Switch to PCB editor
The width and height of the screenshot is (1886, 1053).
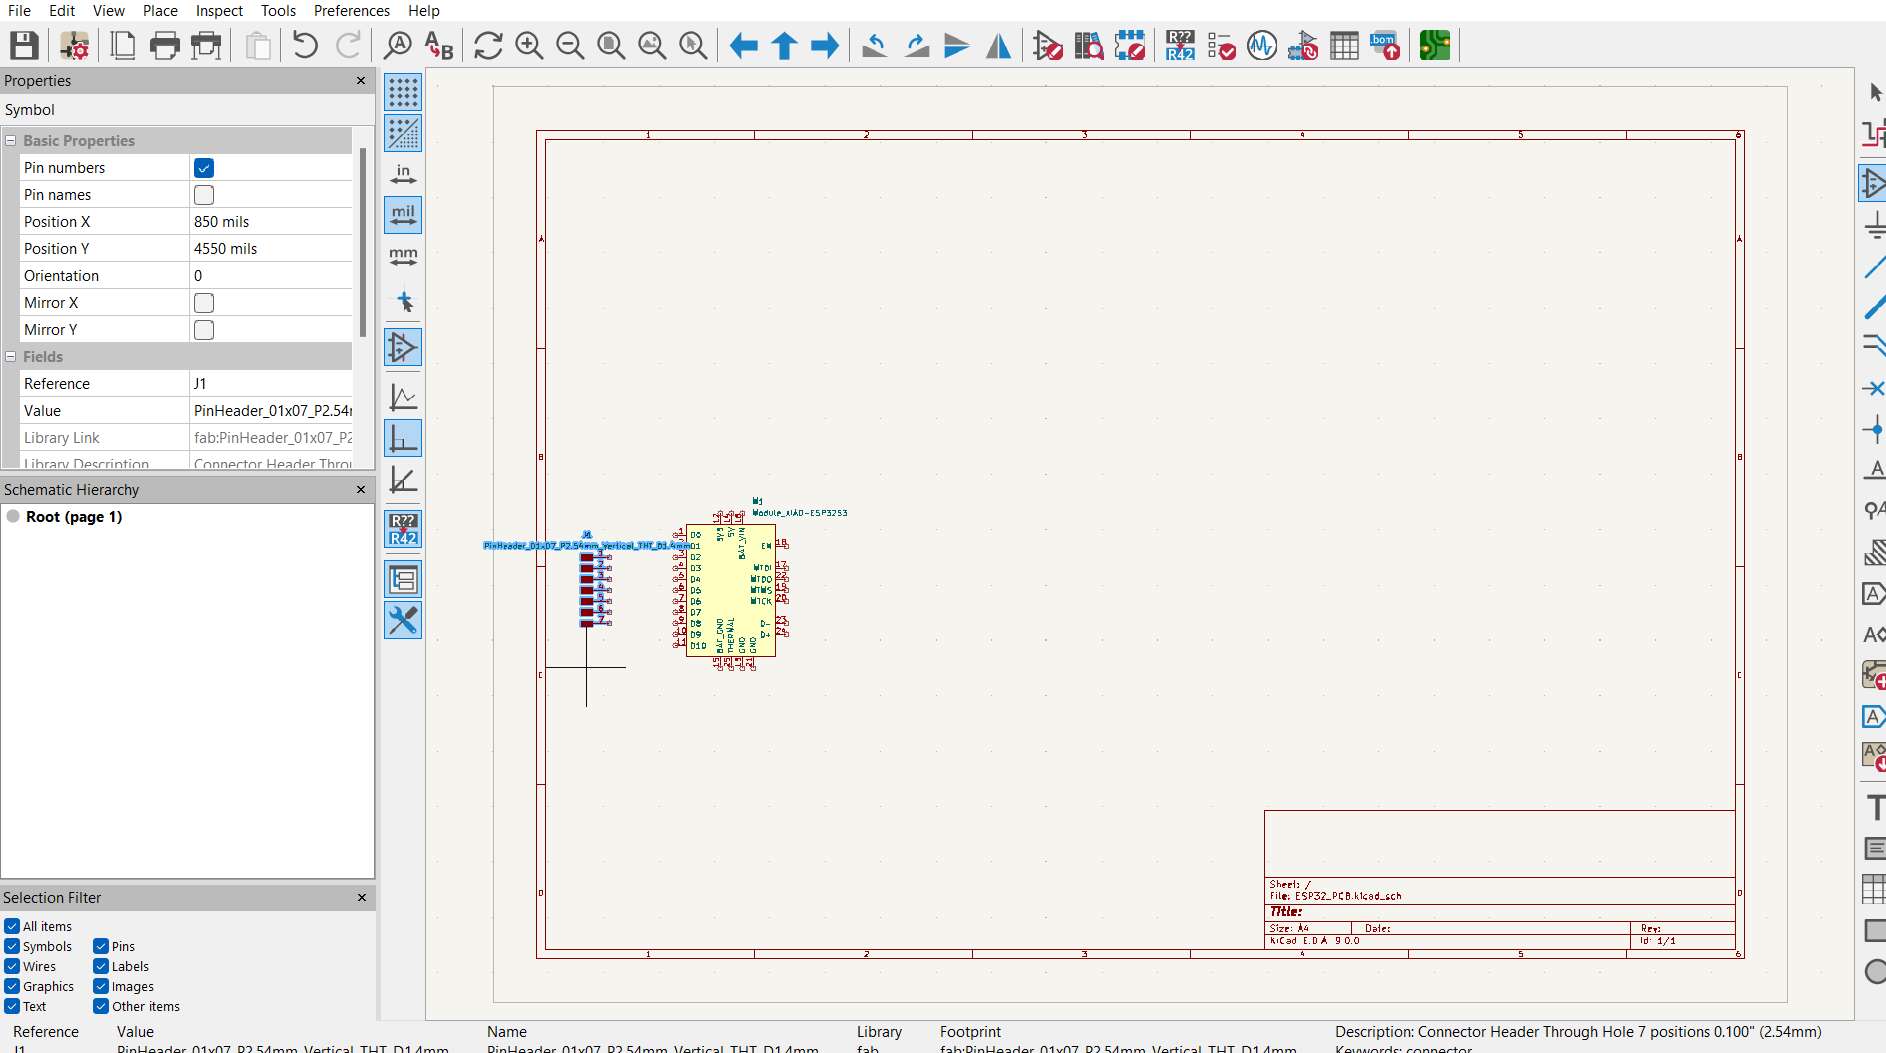coord(1435,45)
